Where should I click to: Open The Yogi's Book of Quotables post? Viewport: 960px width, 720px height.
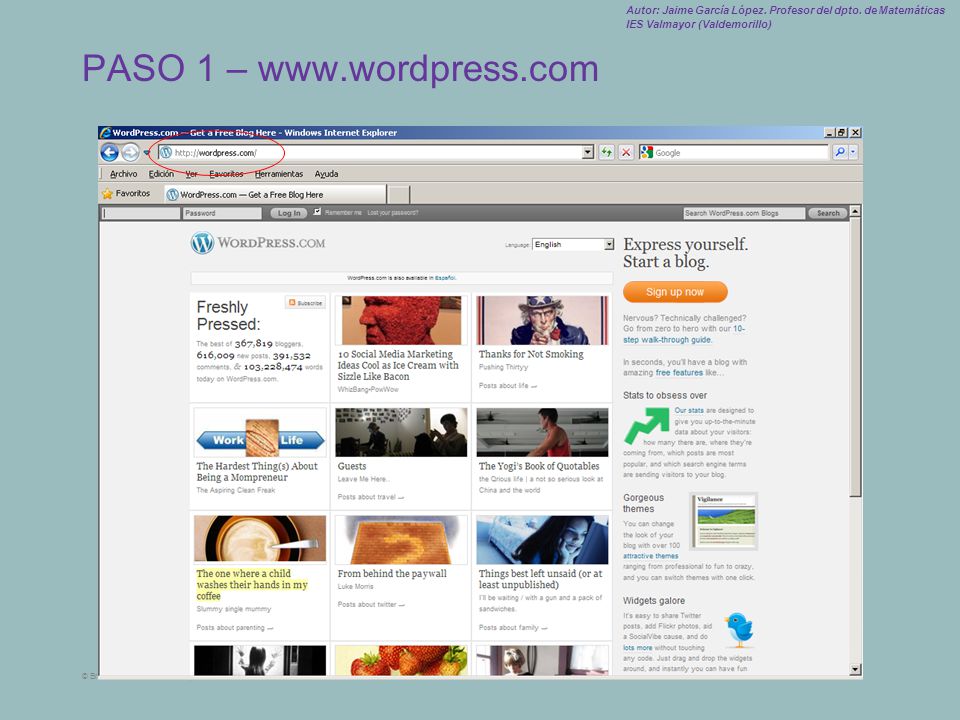539,467
